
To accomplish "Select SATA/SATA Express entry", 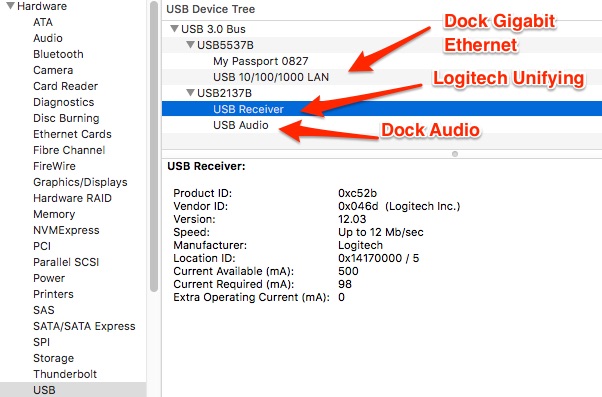I will pos(84,326).
